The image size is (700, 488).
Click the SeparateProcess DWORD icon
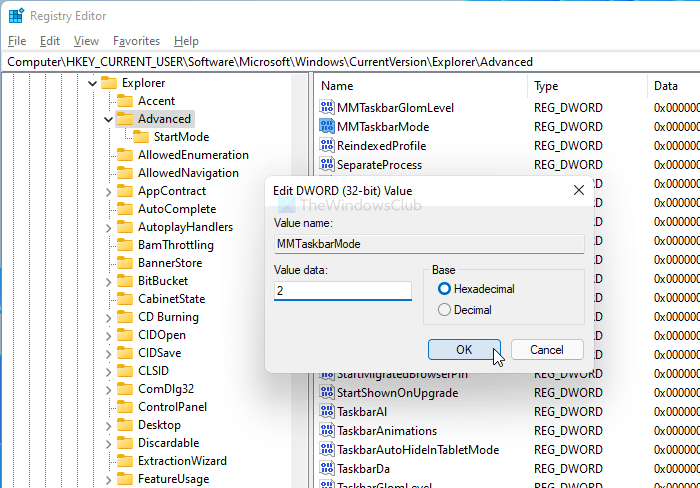click(327, 164)
